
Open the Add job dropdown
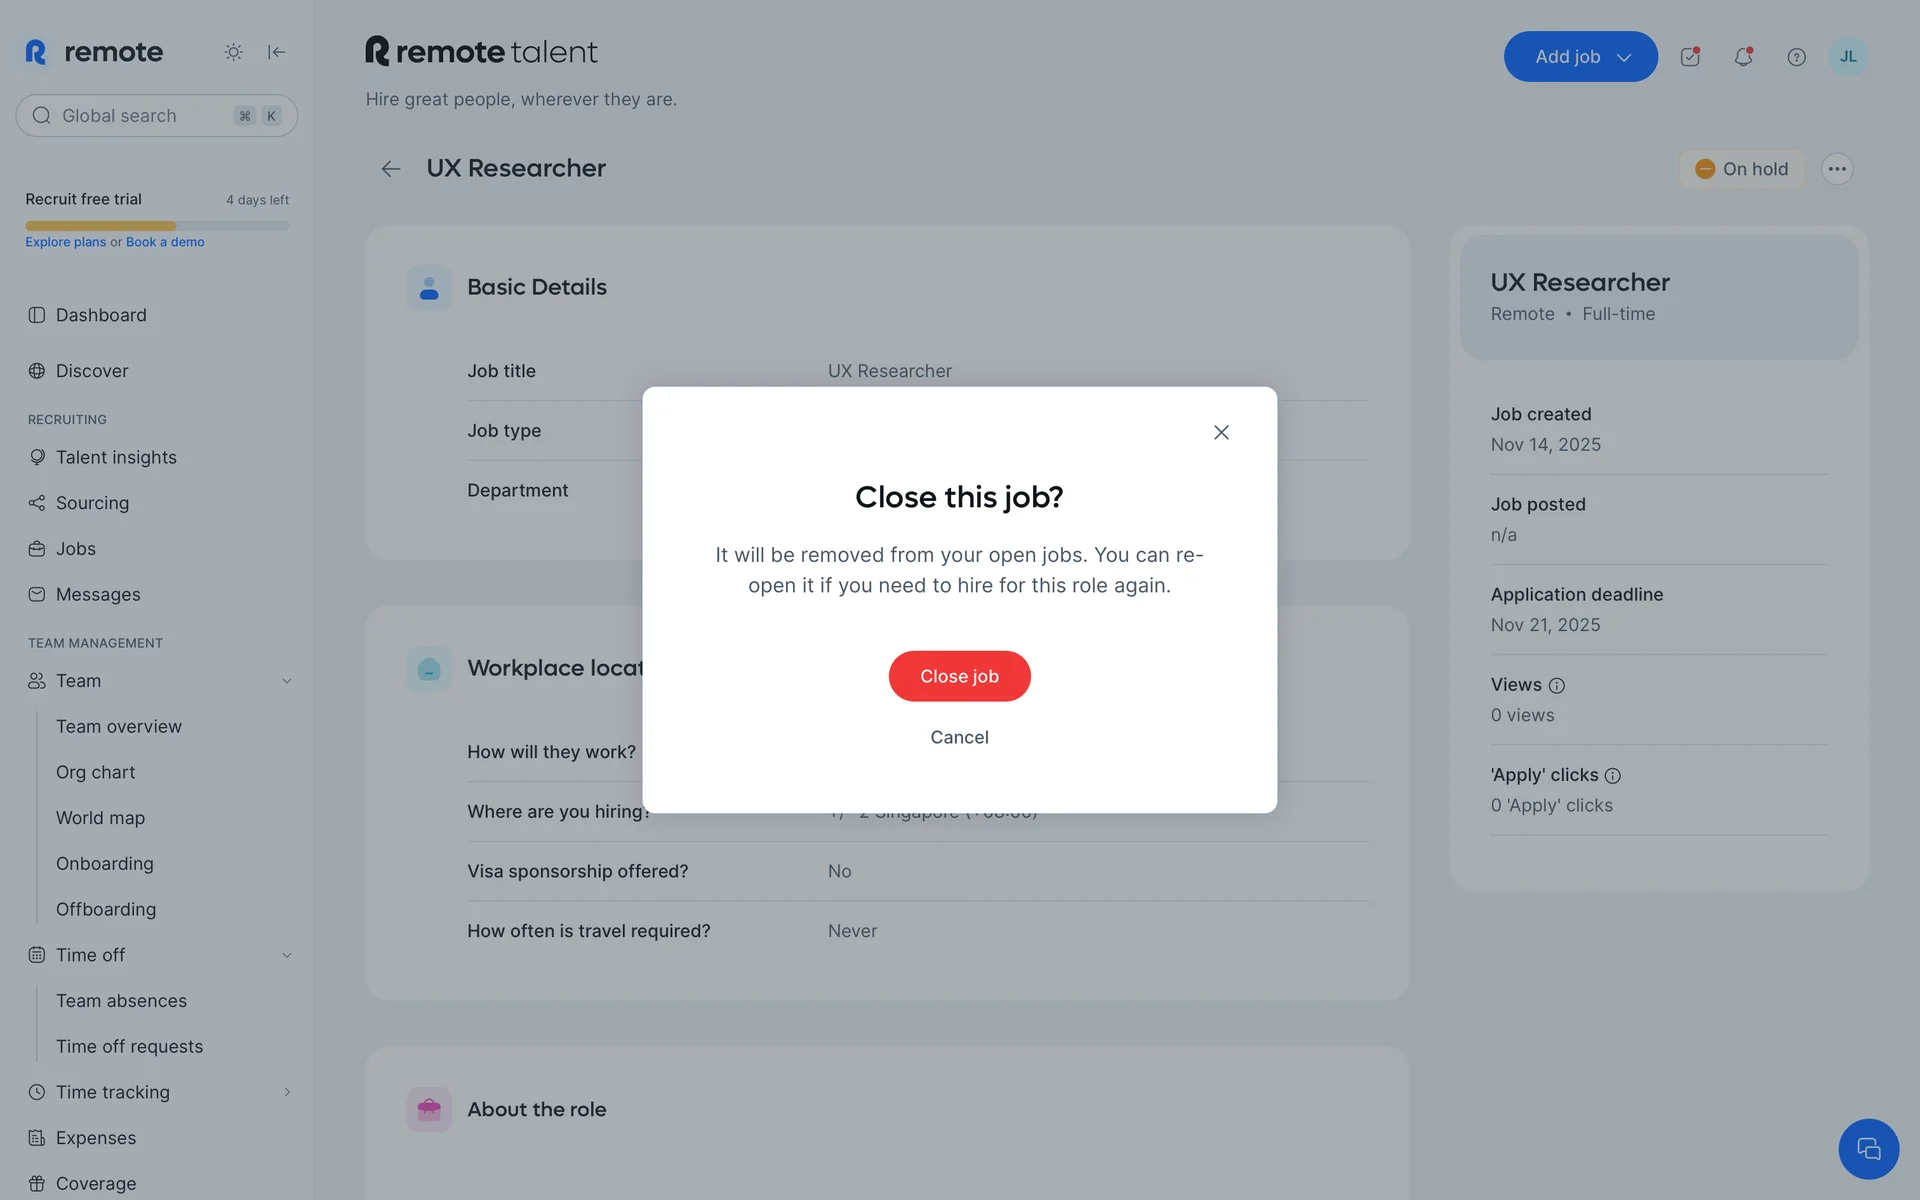pyautogui.click(x=1580, y=57)
